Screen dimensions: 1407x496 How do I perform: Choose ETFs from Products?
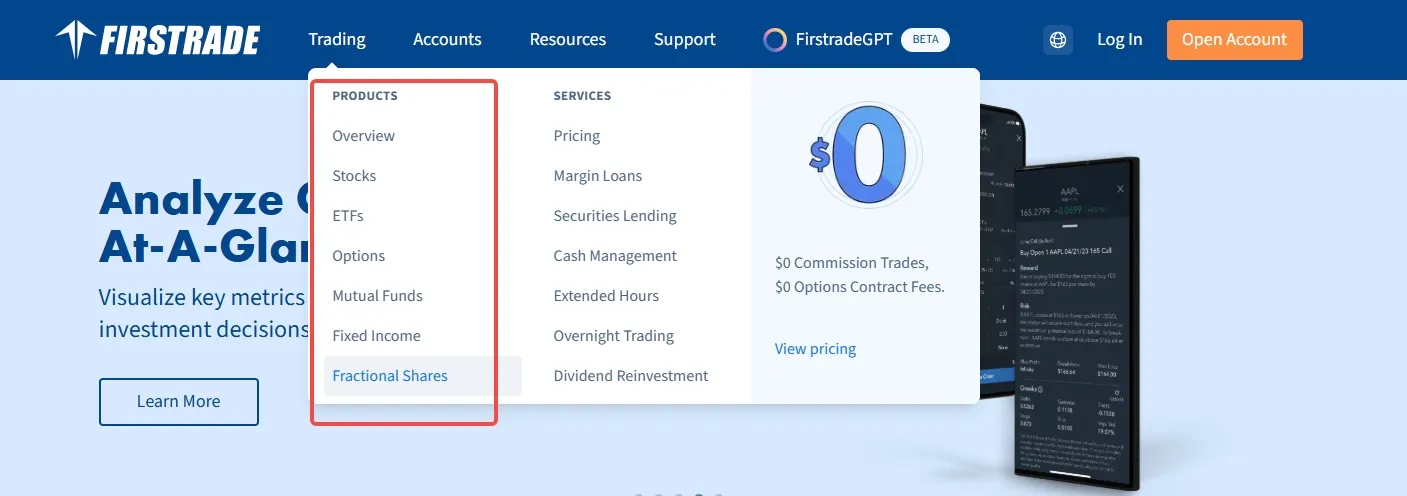pyautogui.click(x=348, y=216)
